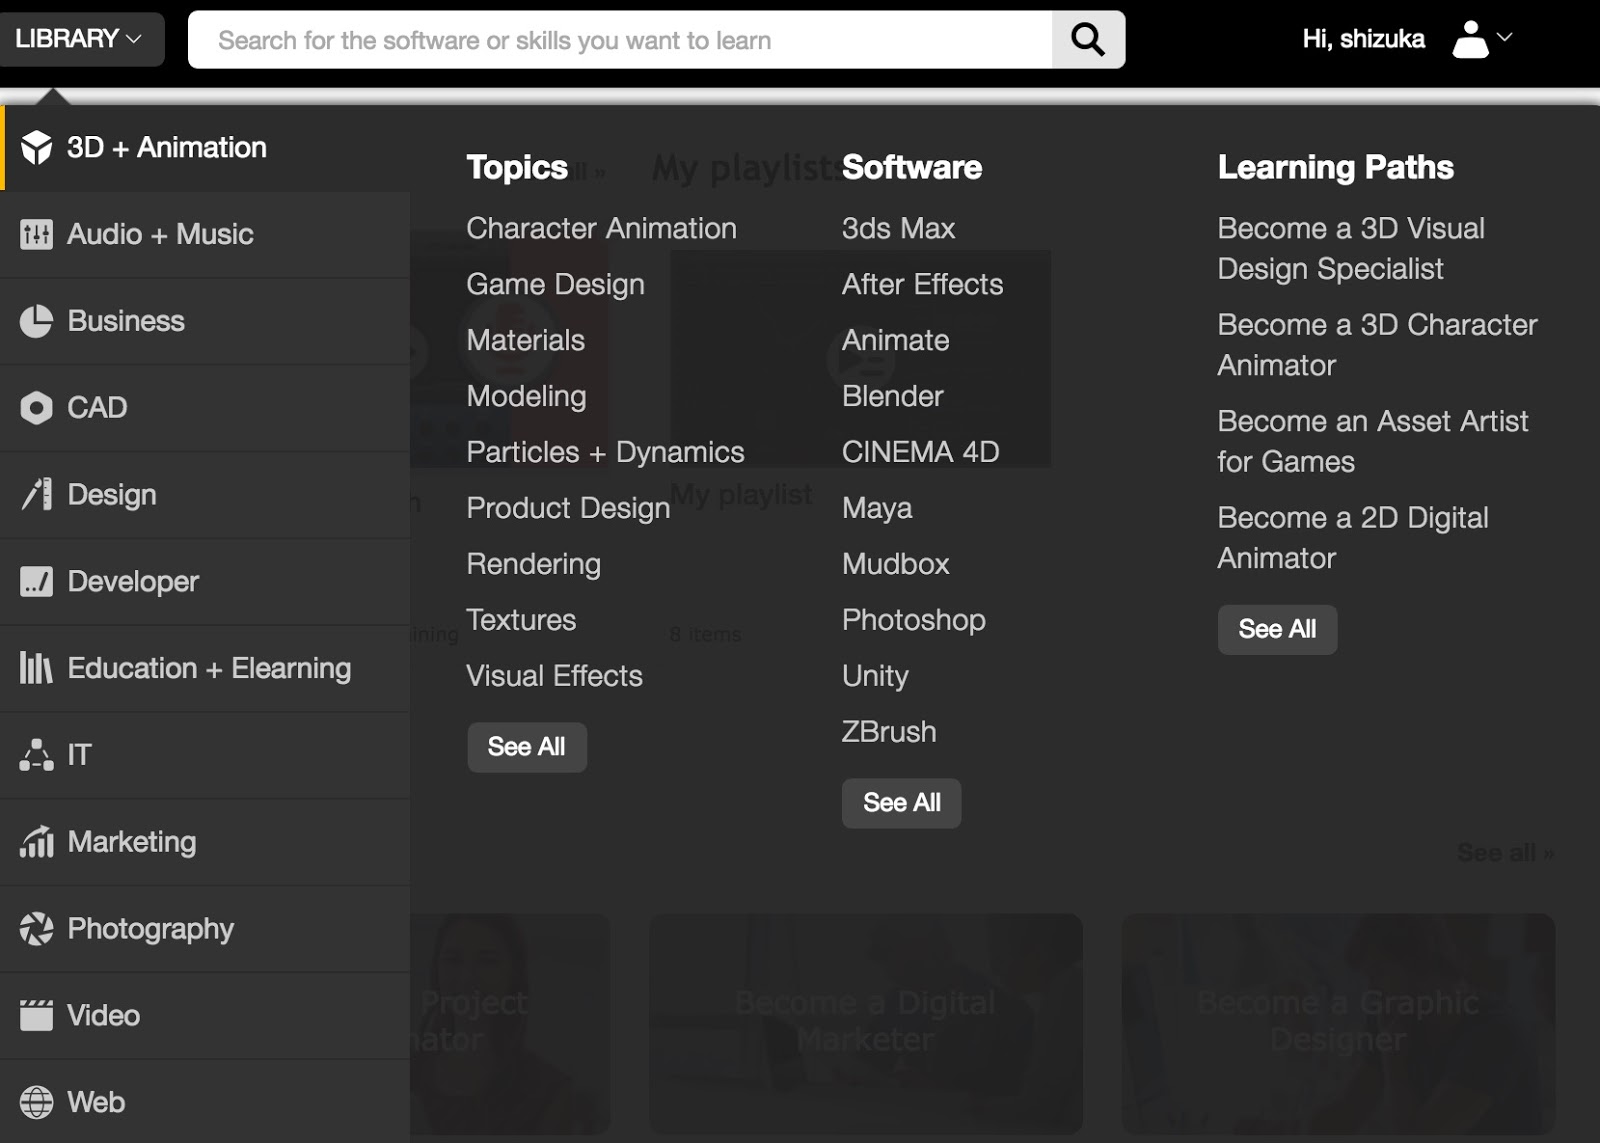Click the Business pie chart icon
This screenshot has width=1600, height=1143.
point(36,321)
